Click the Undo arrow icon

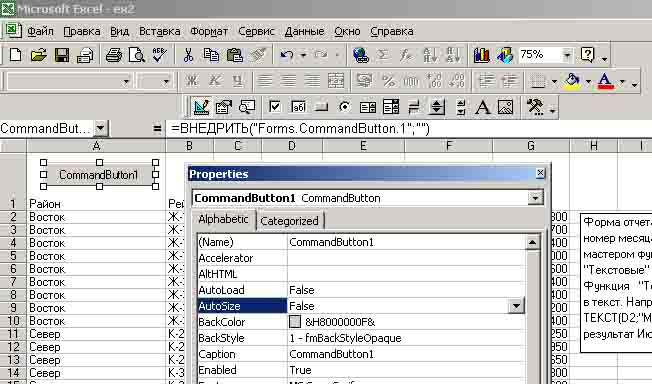(x=286, y=55)
